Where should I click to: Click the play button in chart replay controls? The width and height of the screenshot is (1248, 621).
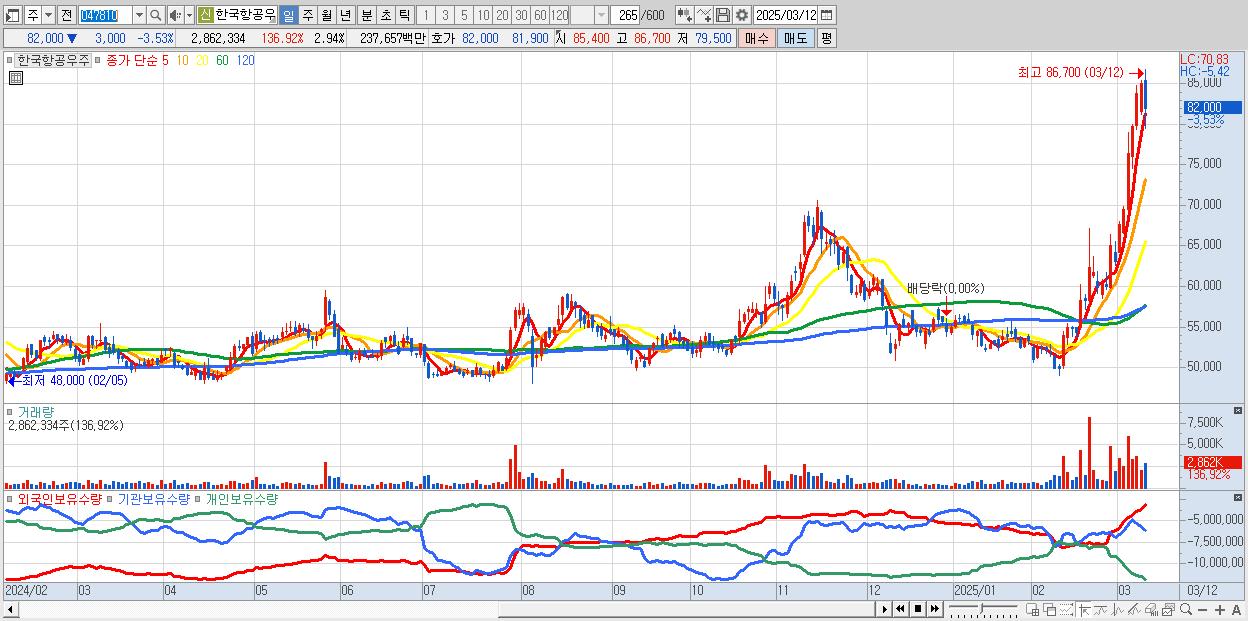click(885, 609)
